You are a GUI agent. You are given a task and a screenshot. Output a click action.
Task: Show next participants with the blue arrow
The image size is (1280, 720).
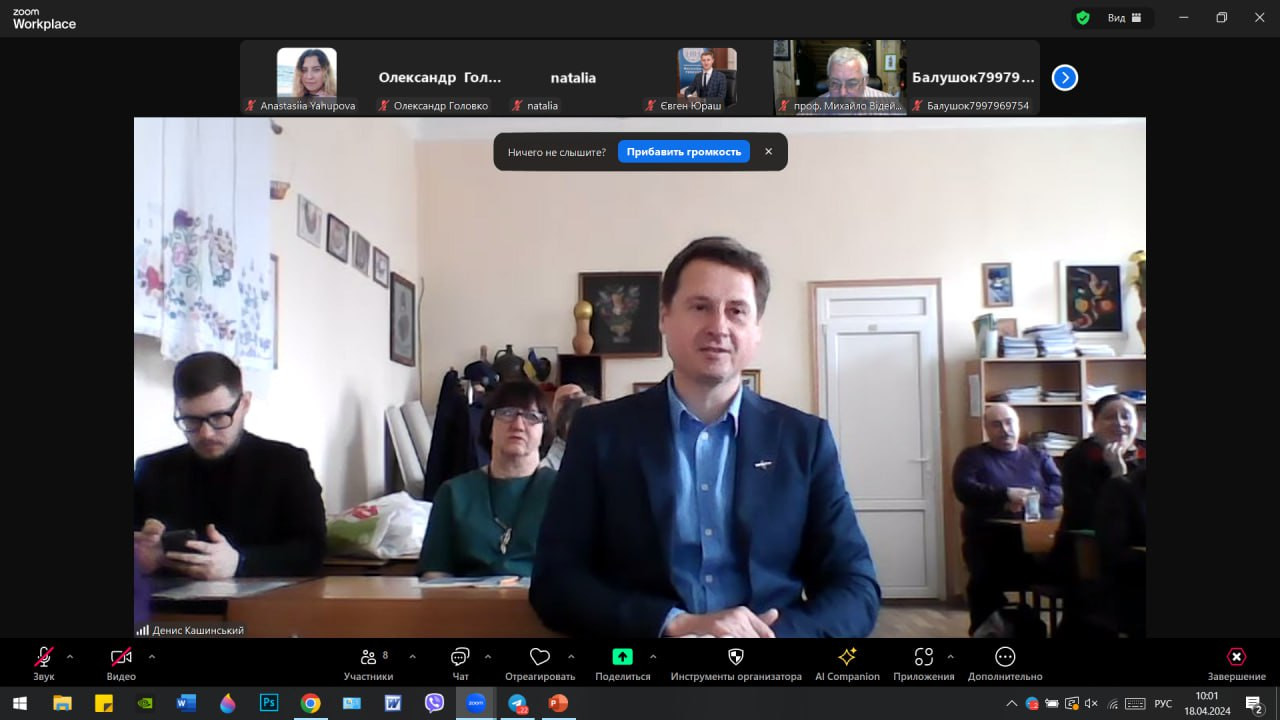(1065, 77)
